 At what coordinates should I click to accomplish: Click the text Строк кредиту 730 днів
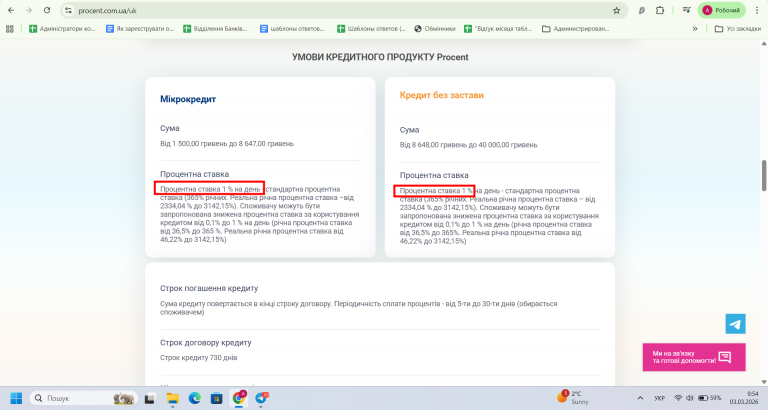coord(198,358)
